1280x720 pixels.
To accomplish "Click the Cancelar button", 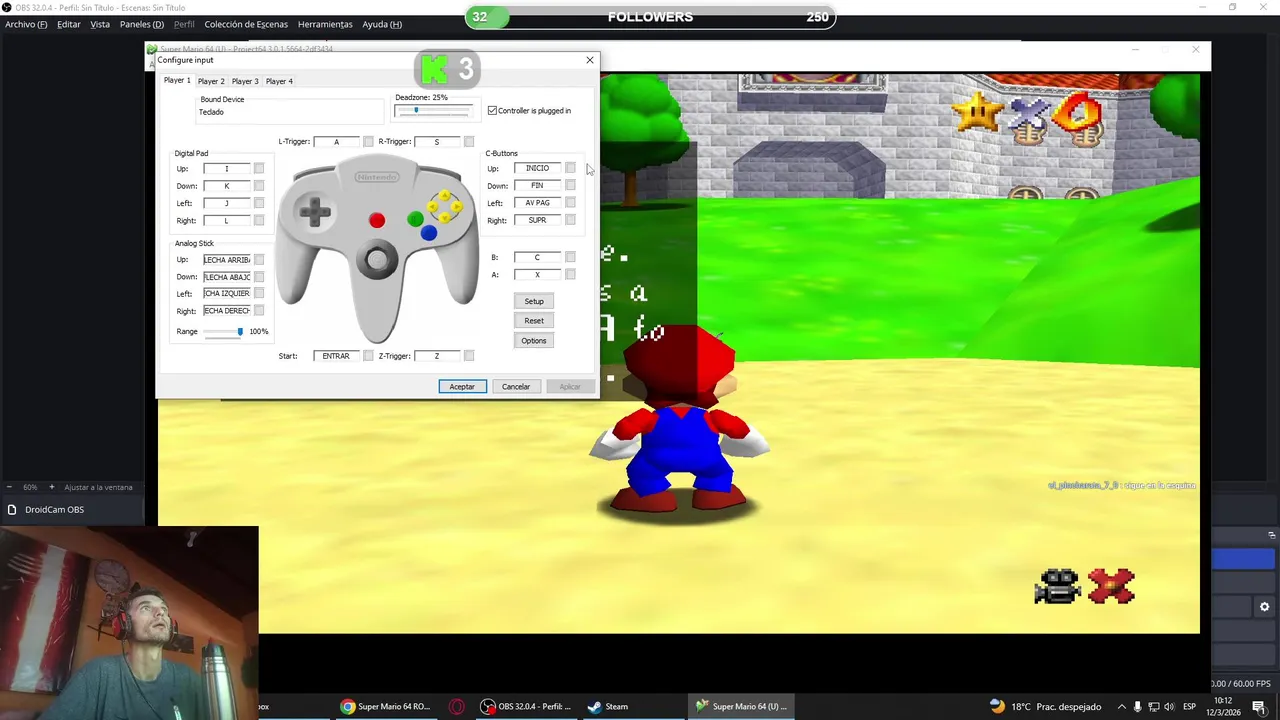I will 516,386.
